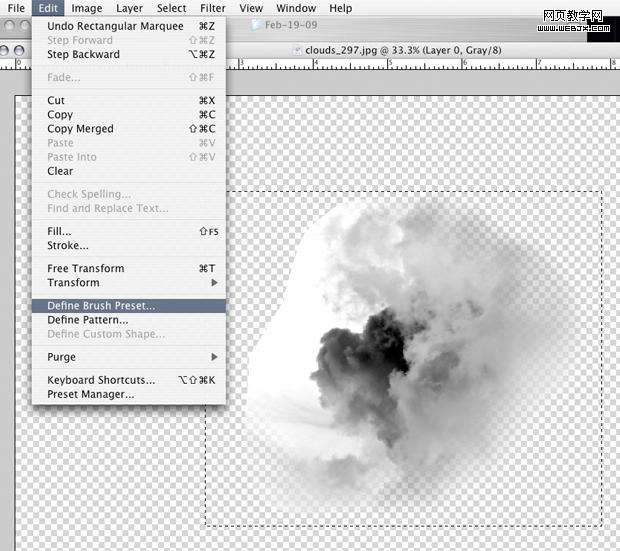Viewport: 620px width, 551px height.
Task: Open the Image menu
Action: tap(87, 8)
